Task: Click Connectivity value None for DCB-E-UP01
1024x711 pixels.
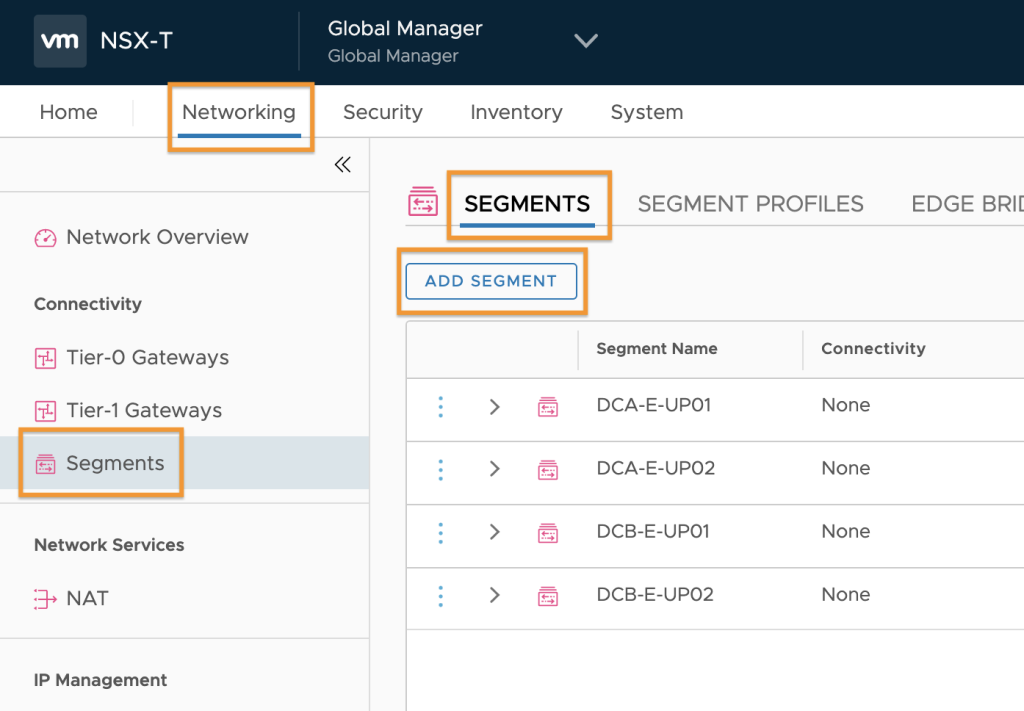Action: [846, 531]
